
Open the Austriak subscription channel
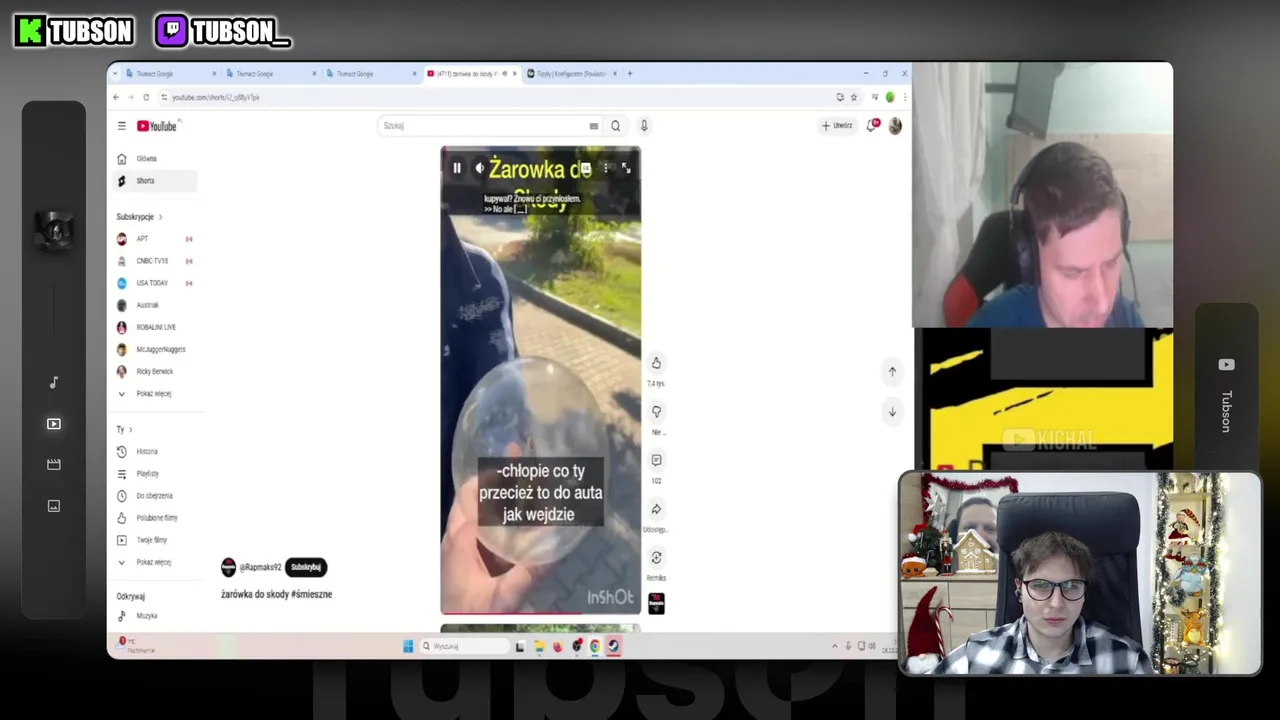pos(155,305)
